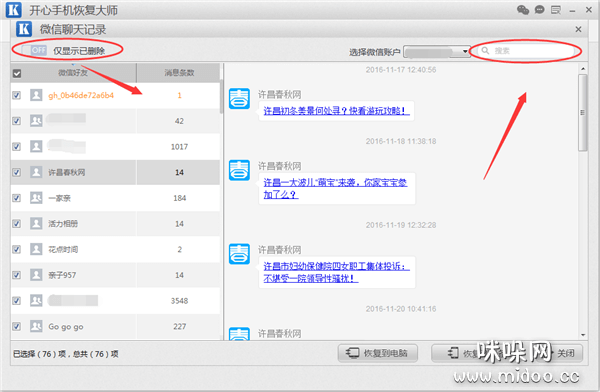Toggle the select-all checkbox in header
Viewport: 600px width, 392px height.
point(17,73)
